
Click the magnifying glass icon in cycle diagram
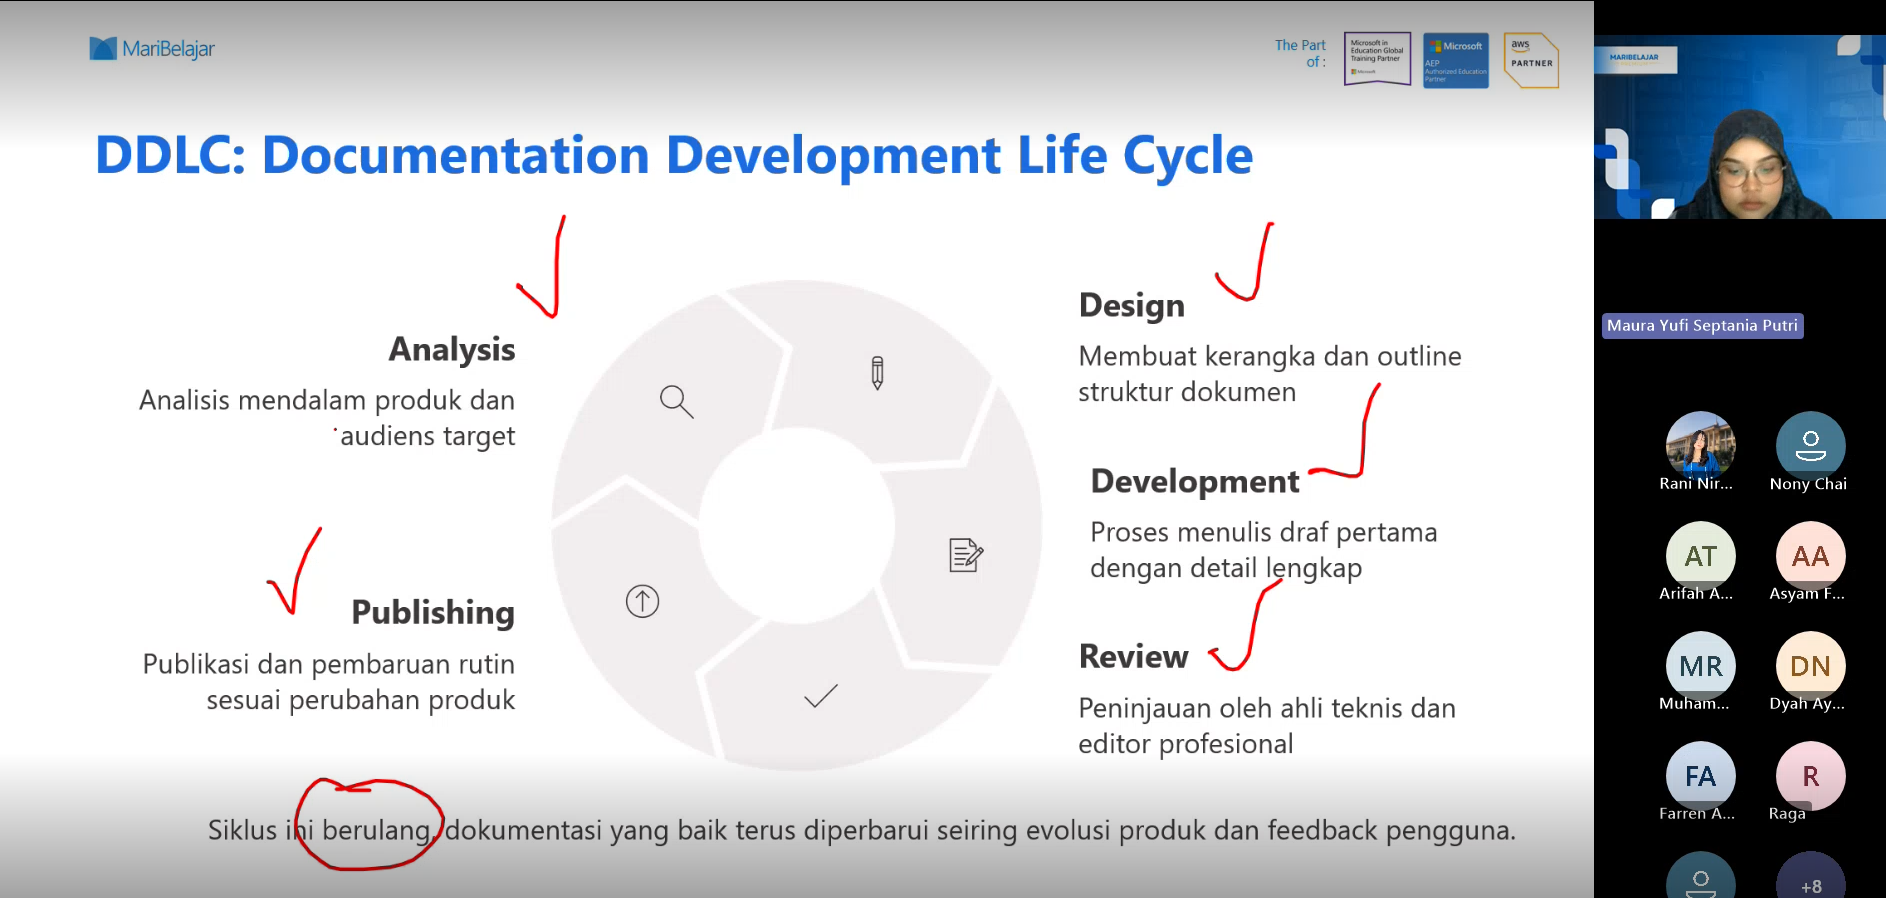point(676,401)
